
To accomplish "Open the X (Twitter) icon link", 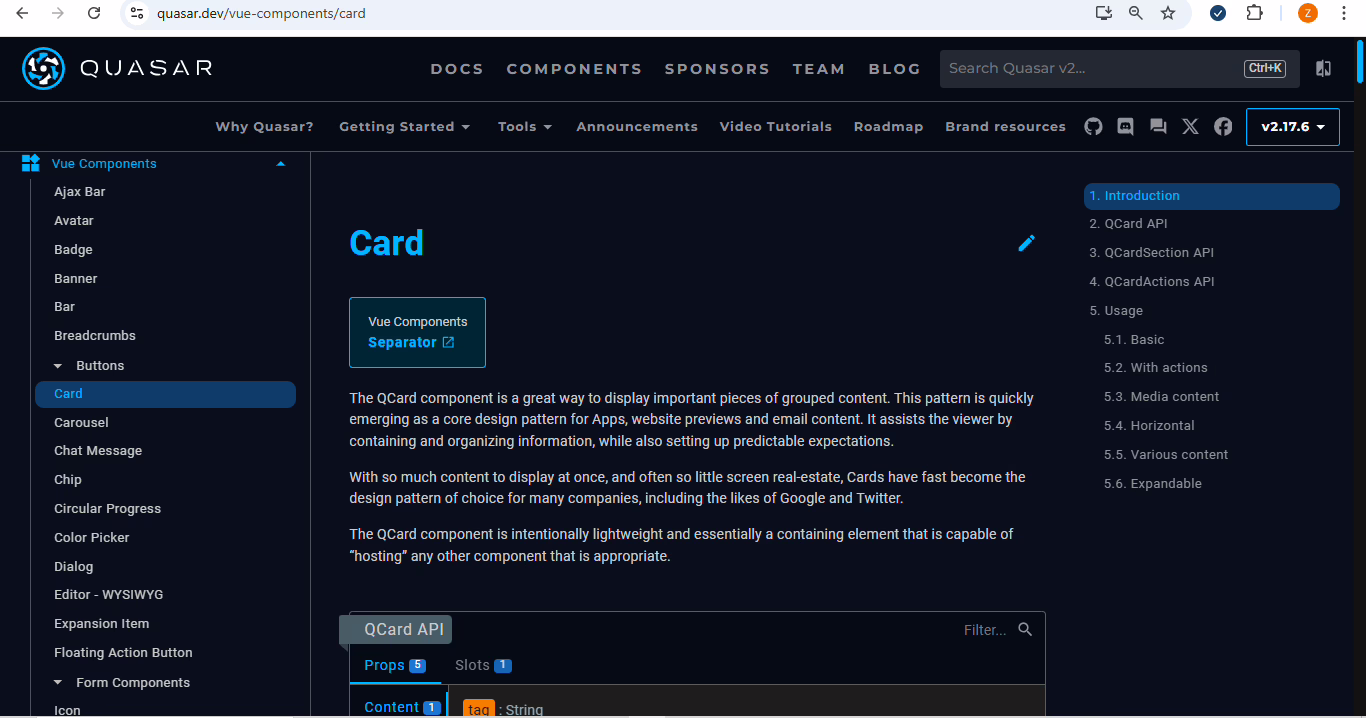I will [x=1190, y=126].
